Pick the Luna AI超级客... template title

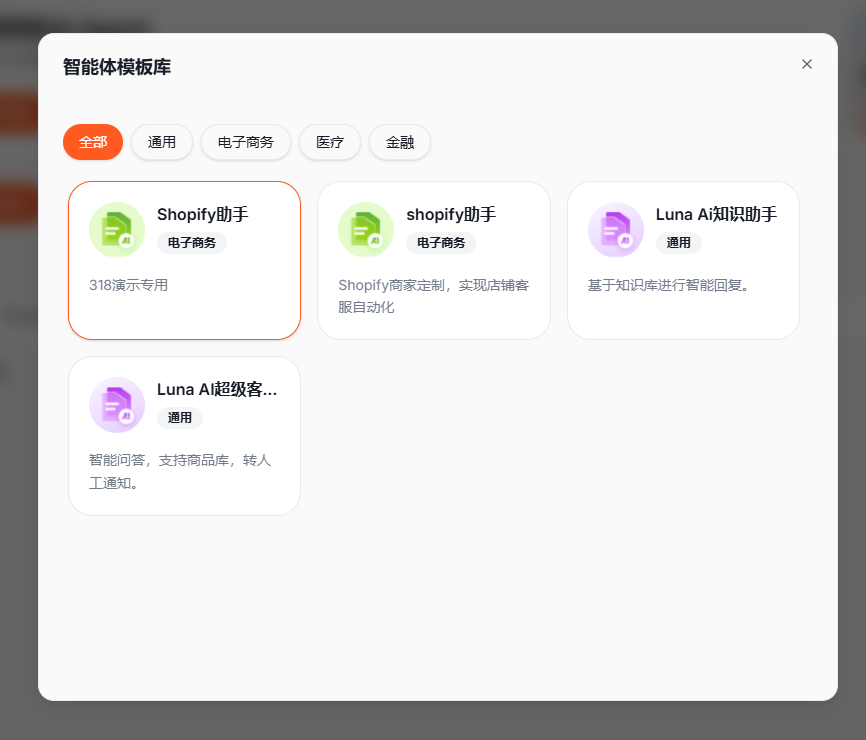click(x=217, y=389)
